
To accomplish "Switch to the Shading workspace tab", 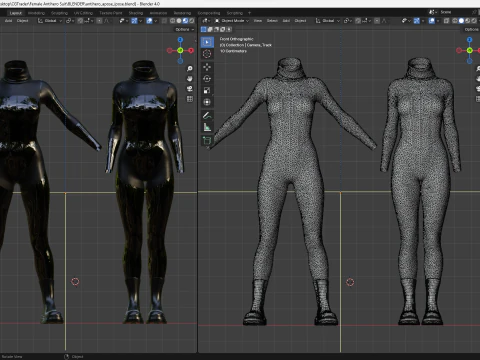I will 136,13.
